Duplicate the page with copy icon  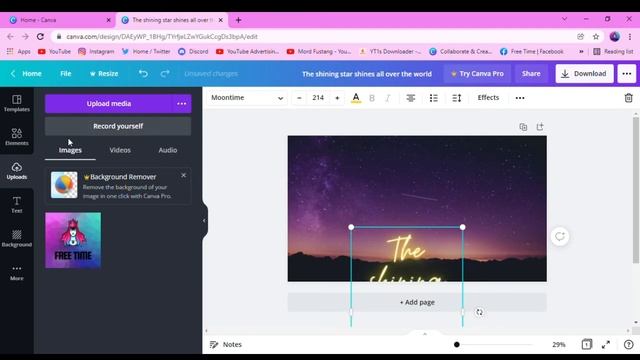tap(523, 127)
